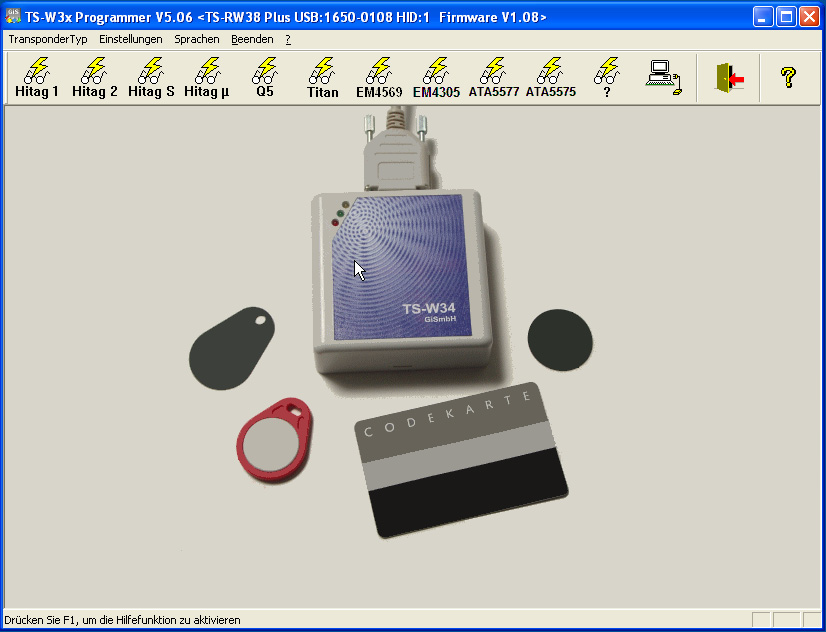Select the Titan transponder type
The height and width of the screenshot is (632, 826).
coord(321,75)
